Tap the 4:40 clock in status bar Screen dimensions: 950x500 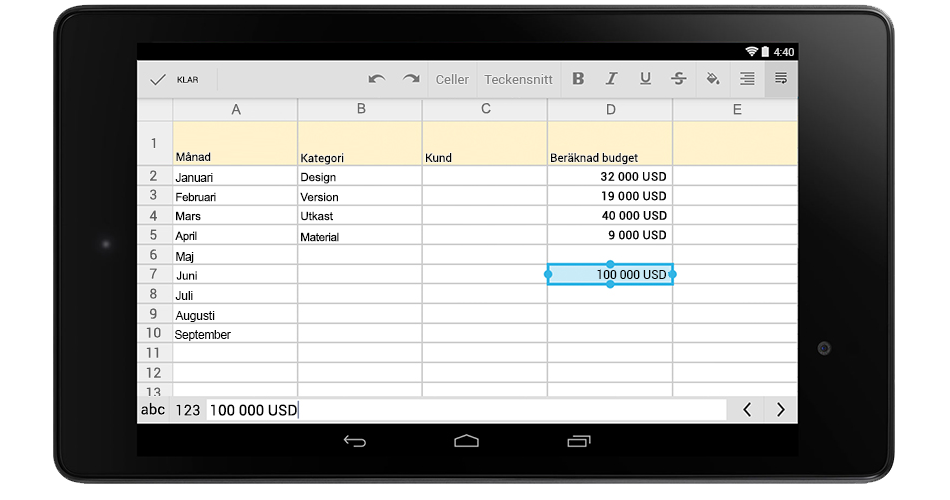click(783, 52)
